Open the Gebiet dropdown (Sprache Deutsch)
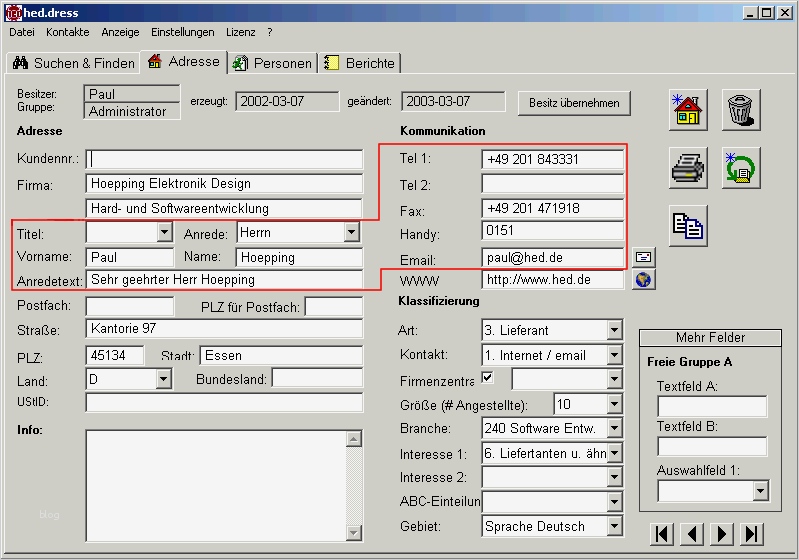The image size is (799, 560). click(615, 526)
